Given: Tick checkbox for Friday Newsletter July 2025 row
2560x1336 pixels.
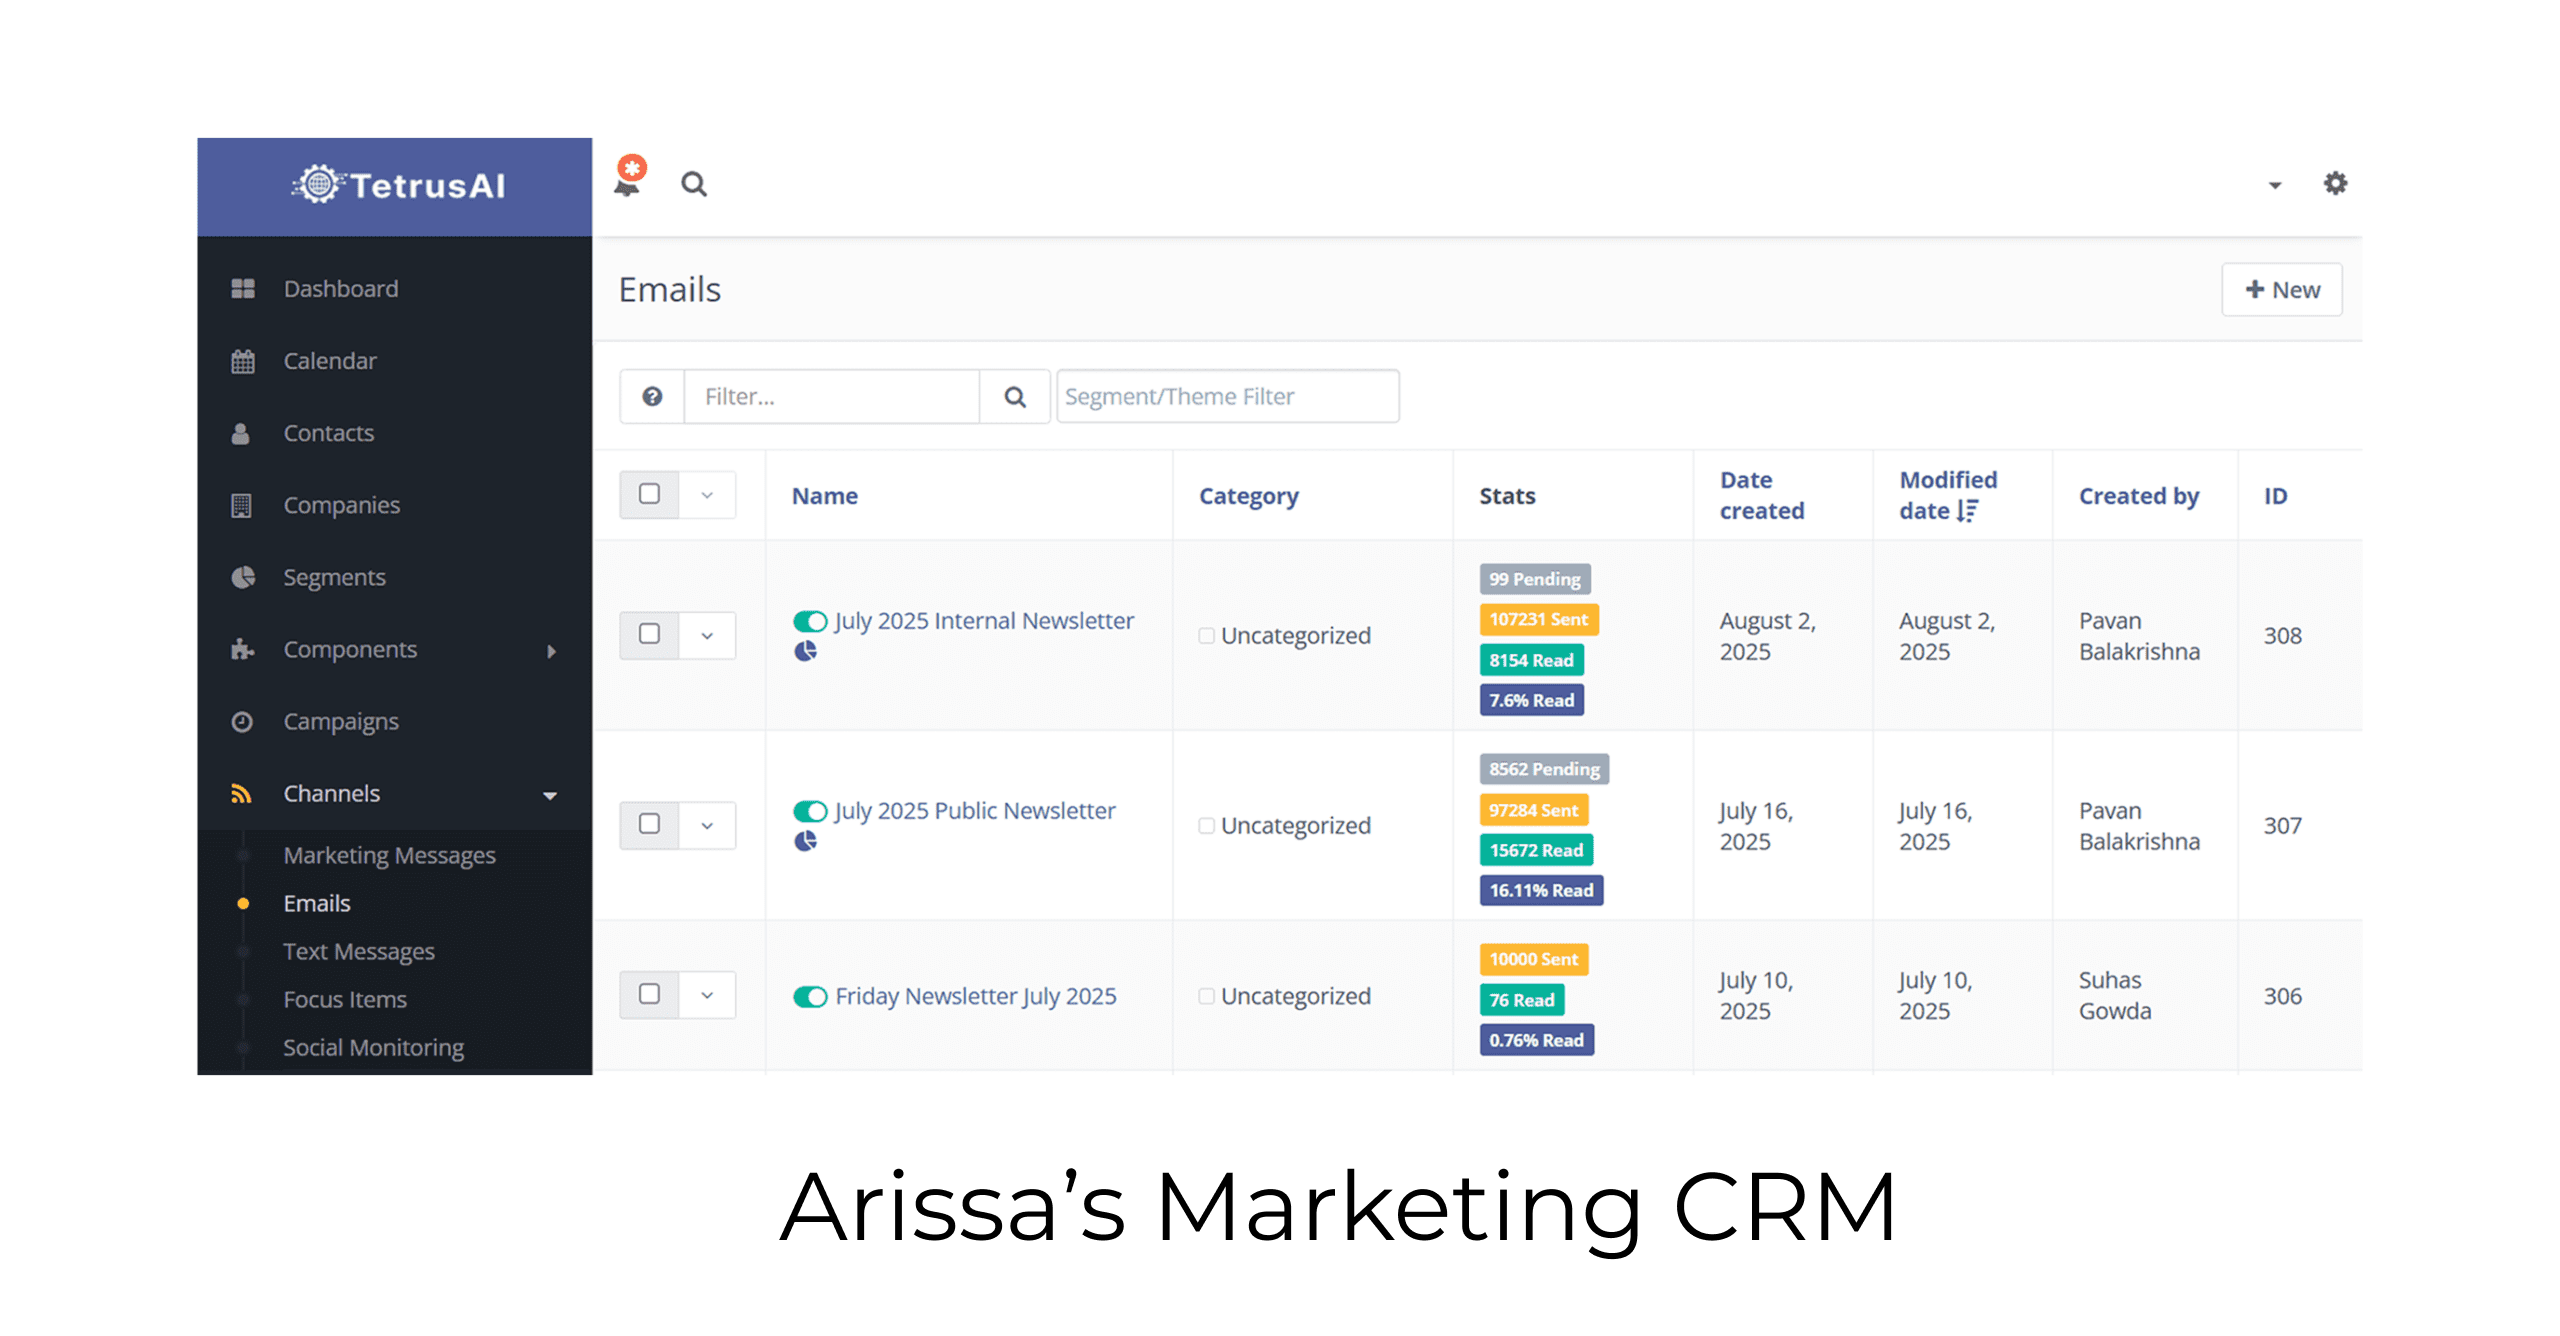Looking at the screenshot, I should [x=649, y=994].
